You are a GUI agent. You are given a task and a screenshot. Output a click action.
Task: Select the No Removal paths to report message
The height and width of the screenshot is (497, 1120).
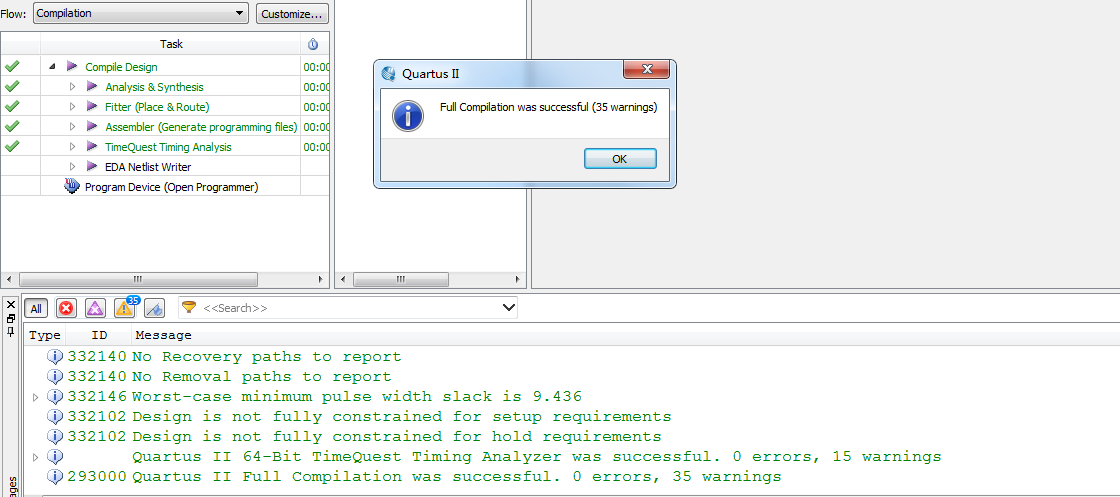coord(261,376)
